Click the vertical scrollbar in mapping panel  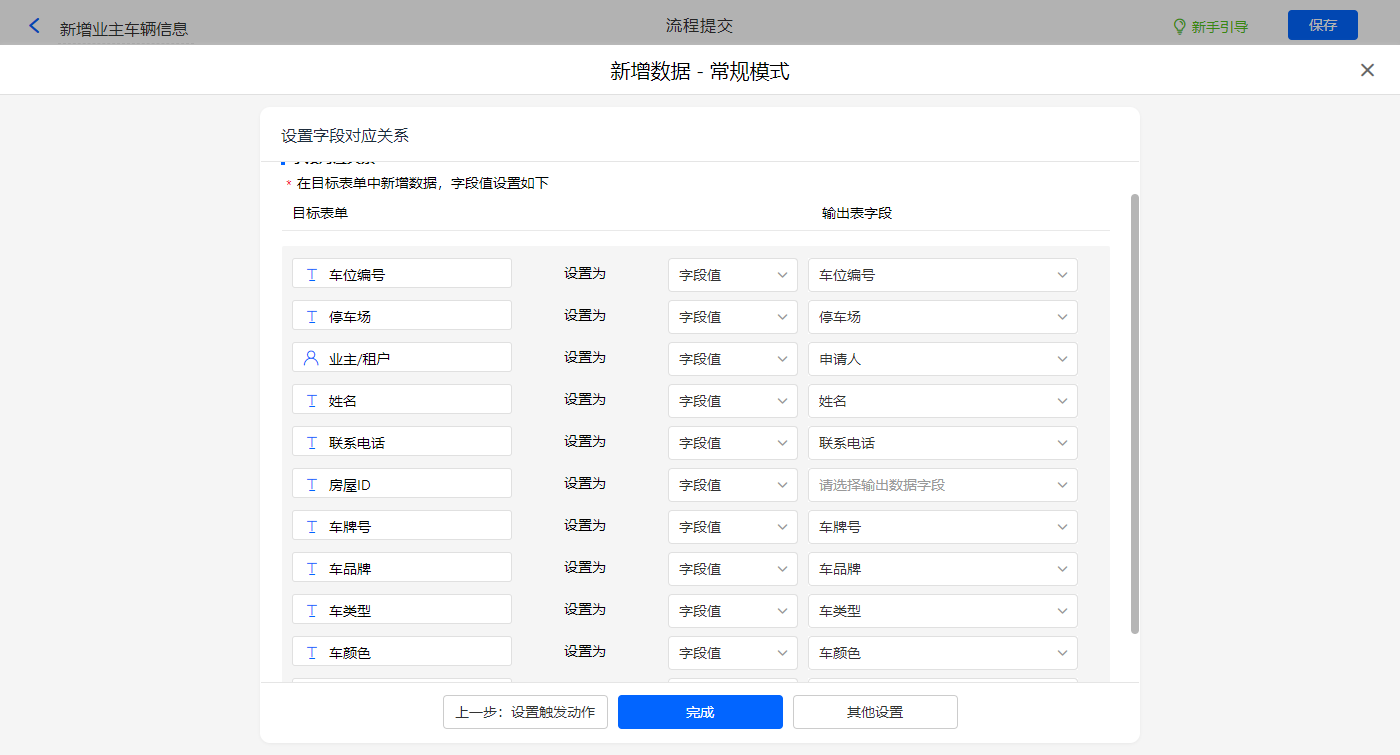[x=1134, y=412]
